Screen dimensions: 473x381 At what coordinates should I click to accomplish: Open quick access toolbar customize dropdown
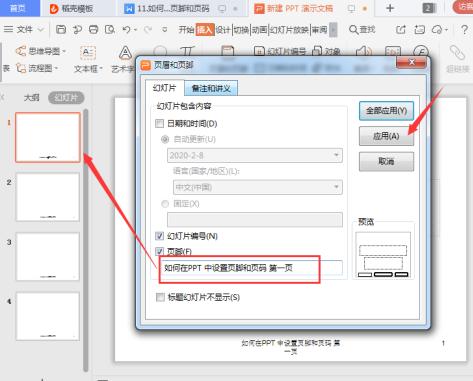[164, 30]
